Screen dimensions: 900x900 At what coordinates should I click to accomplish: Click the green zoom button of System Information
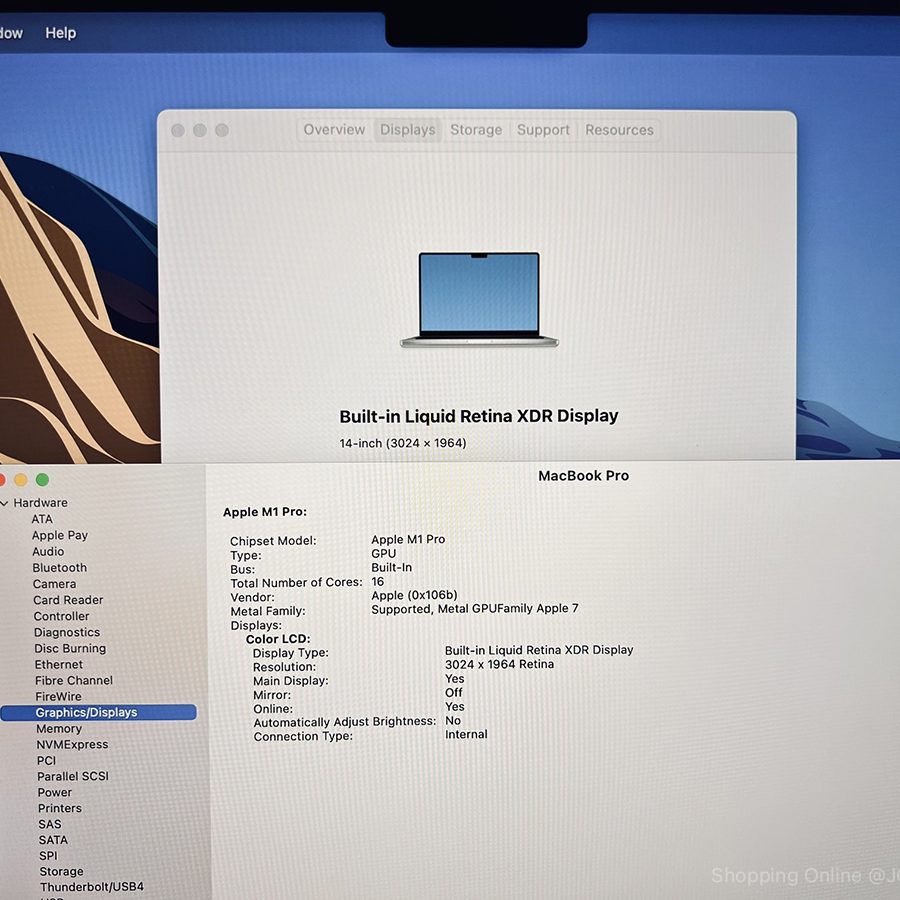[42, 479]
